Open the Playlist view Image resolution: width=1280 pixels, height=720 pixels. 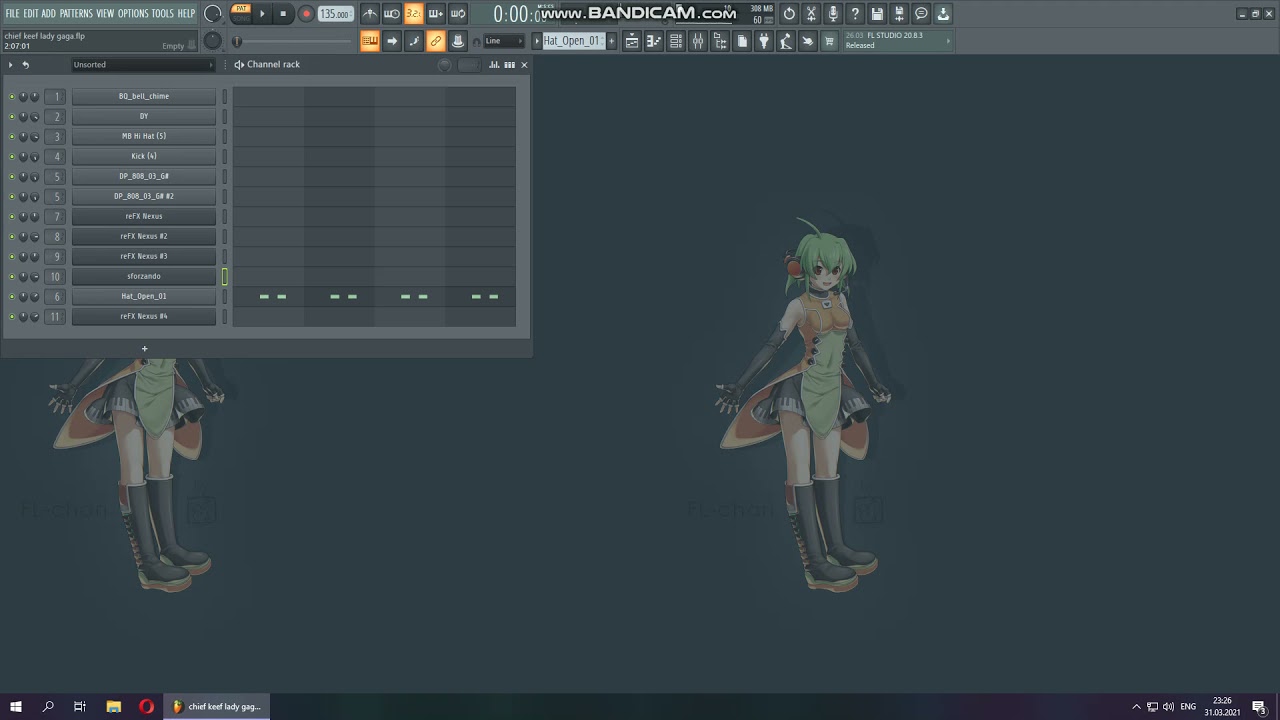pyautogui.click(x=632, y=41)
